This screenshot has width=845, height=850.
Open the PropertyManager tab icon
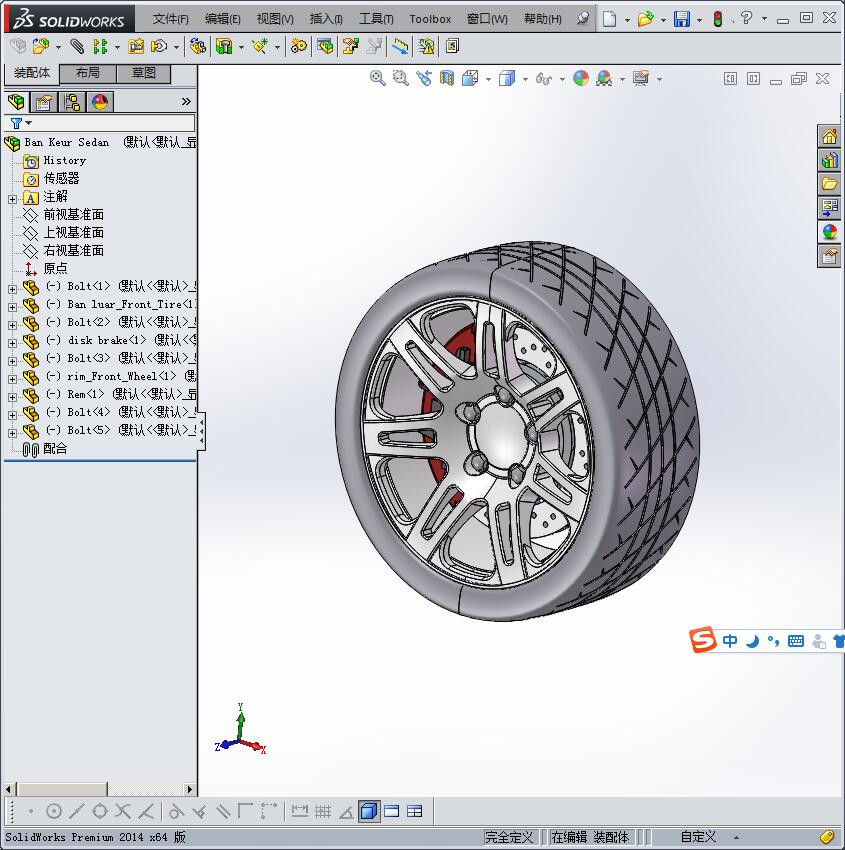[x=43, y=102]
